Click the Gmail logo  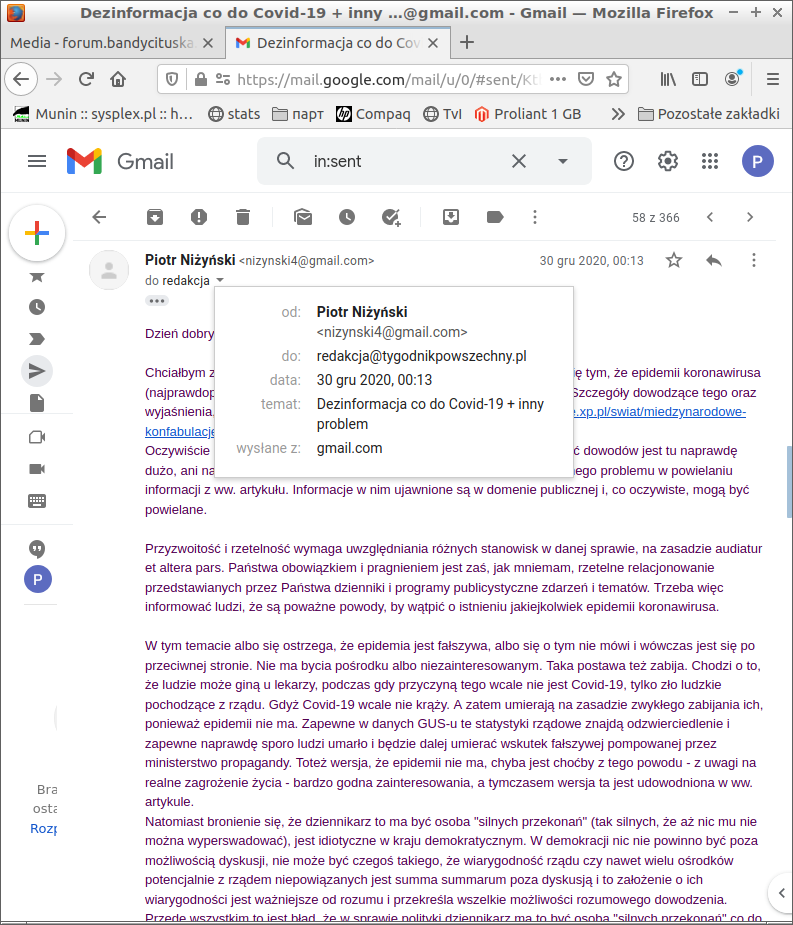120,161
